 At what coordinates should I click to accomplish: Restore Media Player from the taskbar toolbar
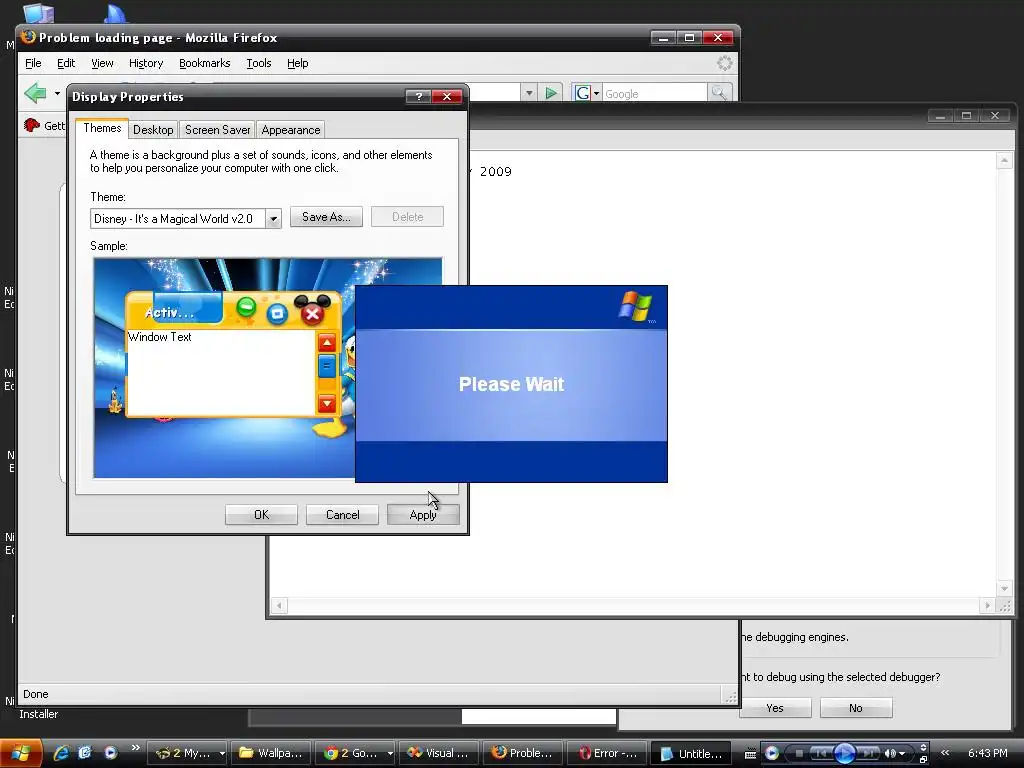coord(923,760)
